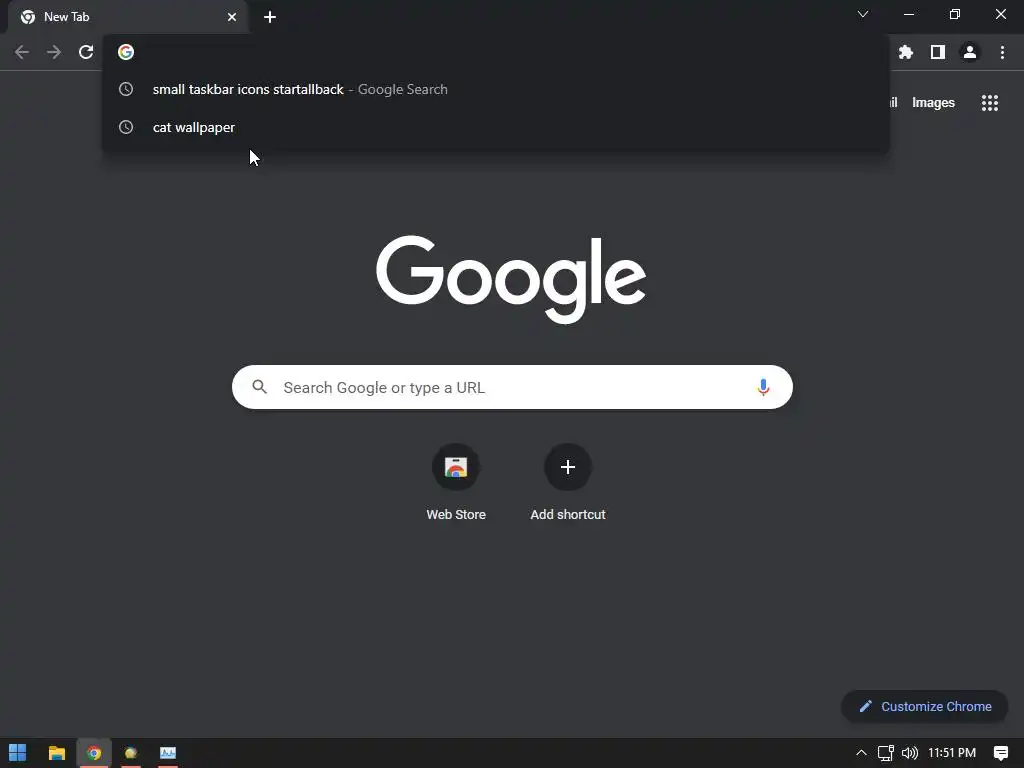Viewport: 1024px width, 768px height.
Task: Open the Google apps grid
Action: [x=990, y=103]
